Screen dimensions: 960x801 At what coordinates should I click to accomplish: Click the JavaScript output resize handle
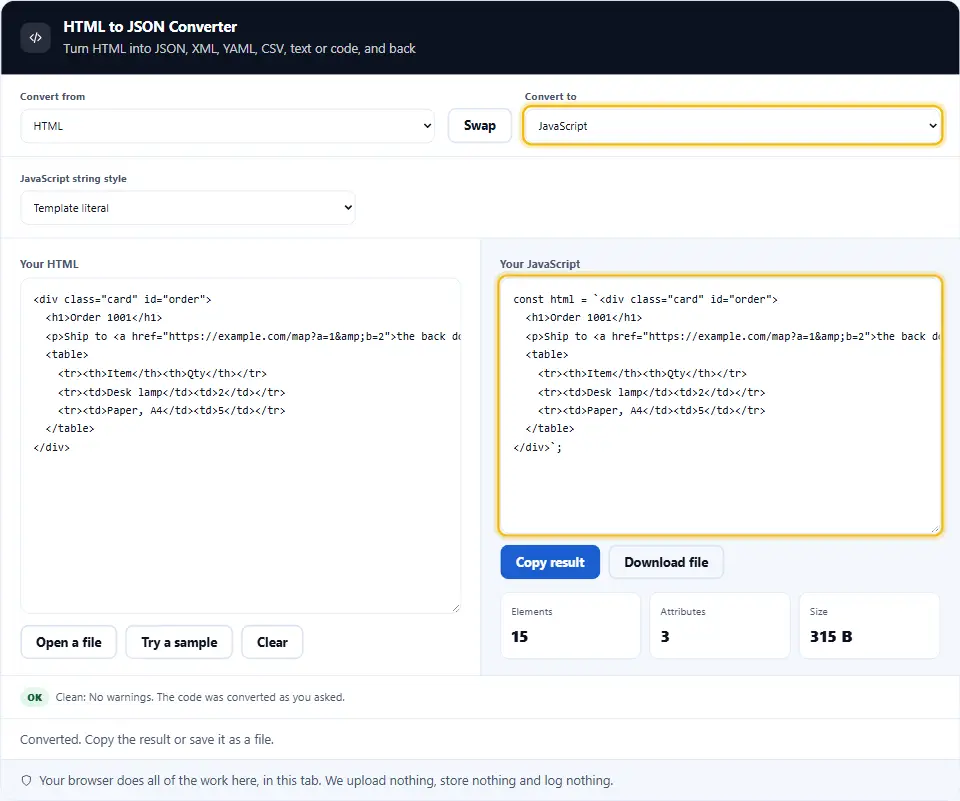935,528
